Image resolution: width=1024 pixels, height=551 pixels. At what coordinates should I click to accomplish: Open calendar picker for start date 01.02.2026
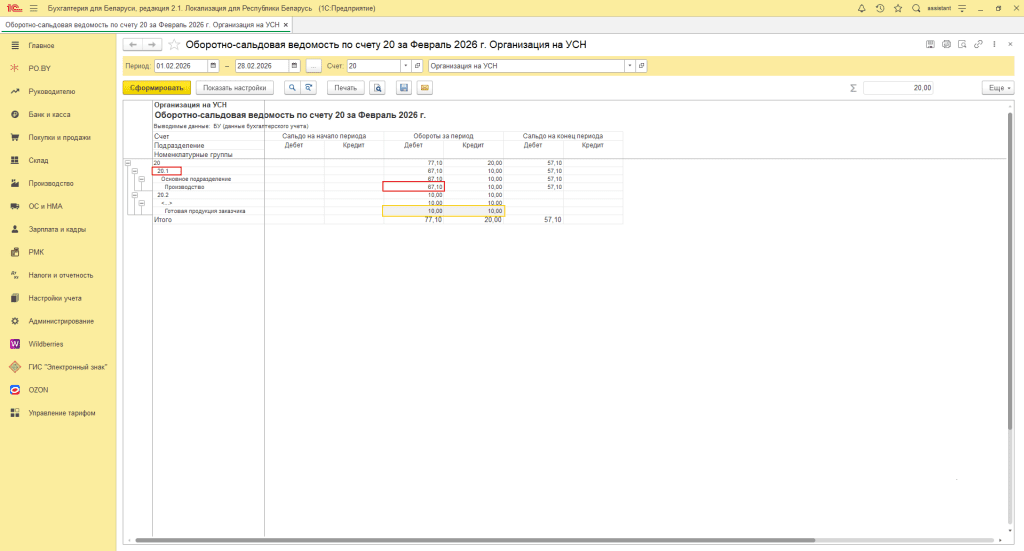(x=212, y=66)
